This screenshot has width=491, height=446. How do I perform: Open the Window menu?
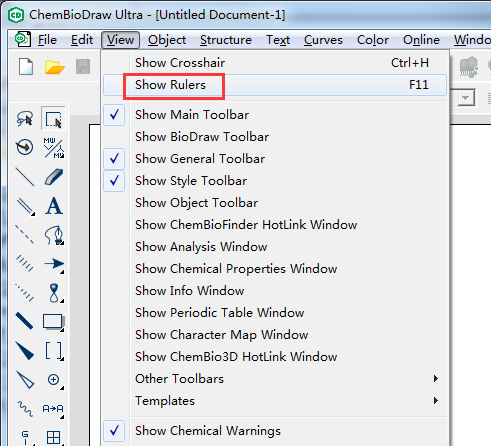coord(471,40)
